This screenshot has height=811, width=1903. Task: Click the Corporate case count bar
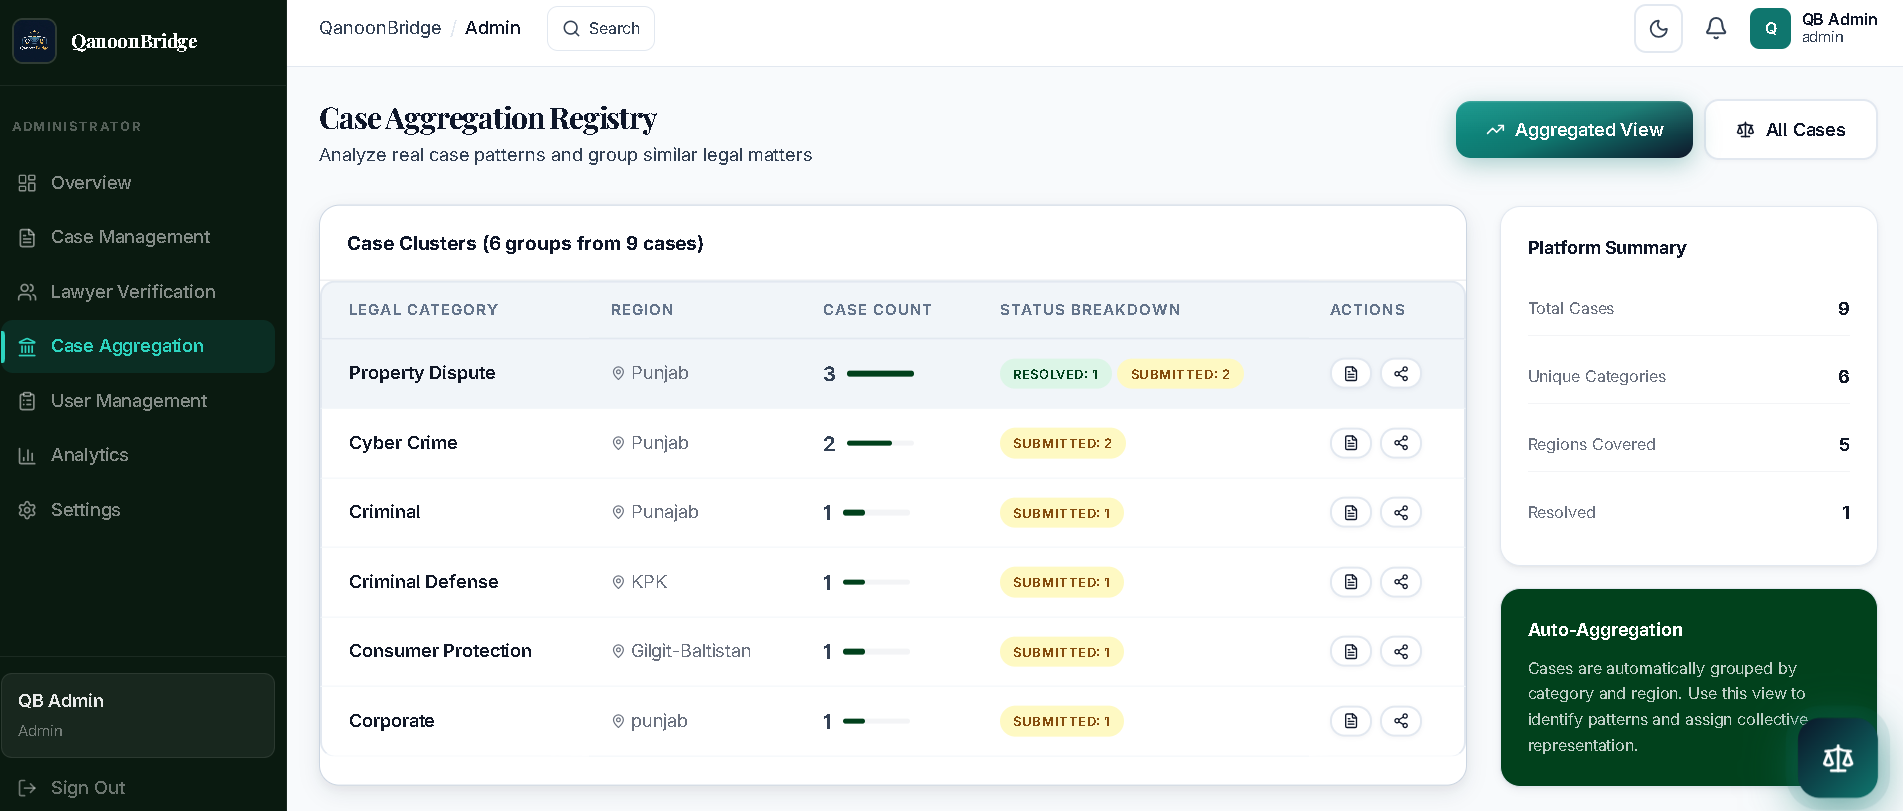877,721
